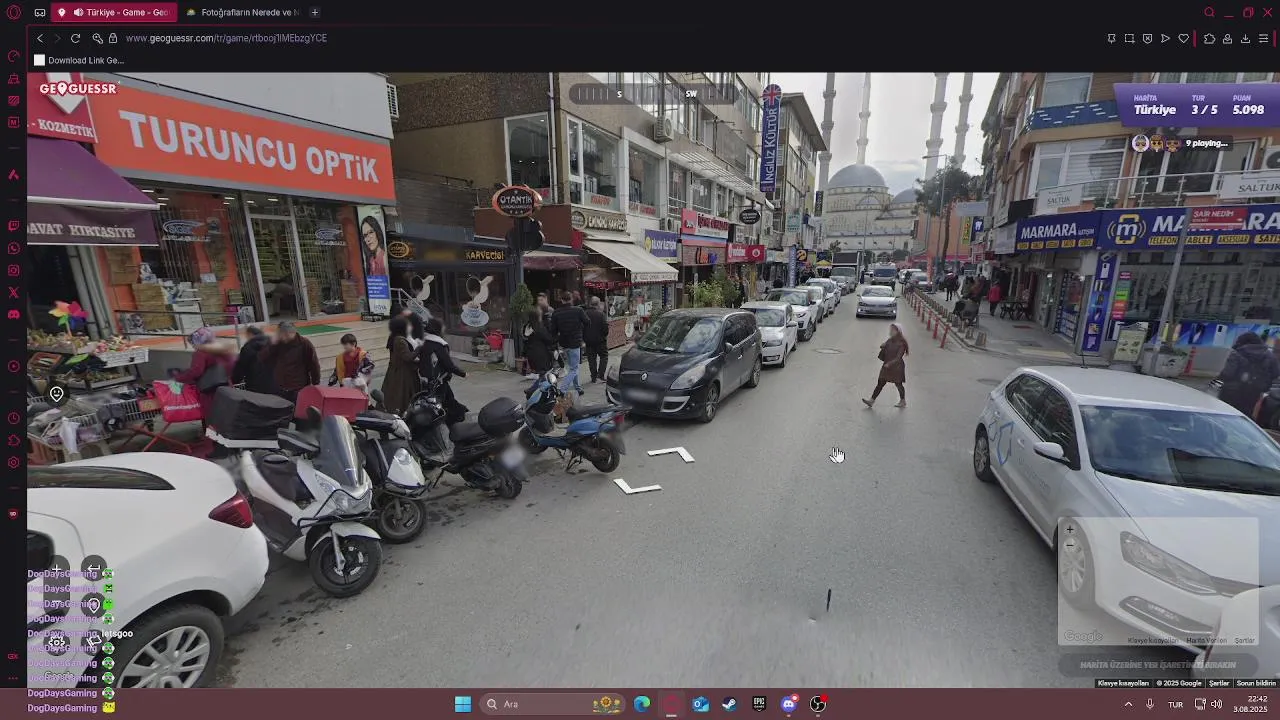This screenshot has width=1280, height=720.
Task: Open GX Control speedometer icon in sidebar
Action: point(13,56)
